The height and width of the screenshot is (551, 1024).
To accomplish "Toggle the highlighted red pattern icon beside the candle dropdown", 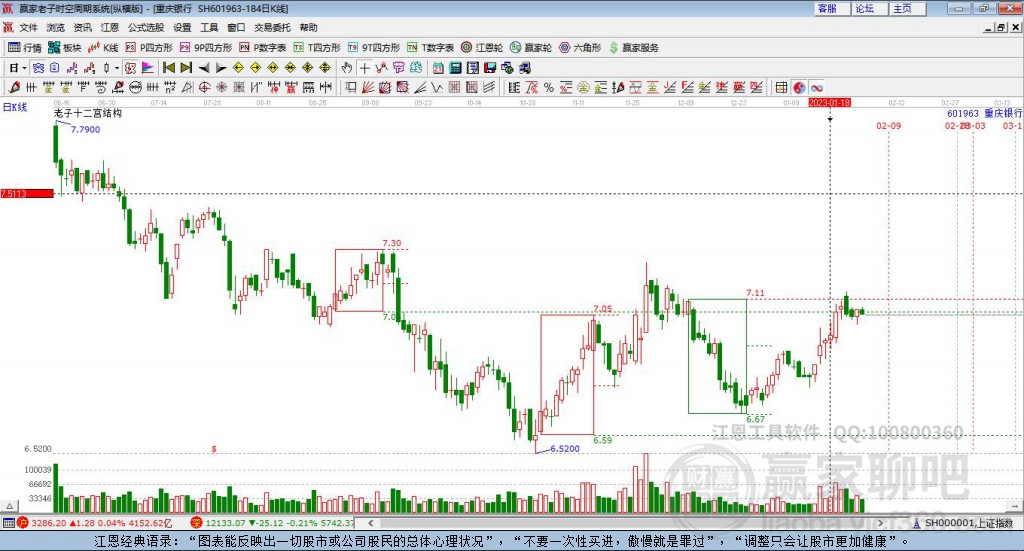I will (131, 68).
